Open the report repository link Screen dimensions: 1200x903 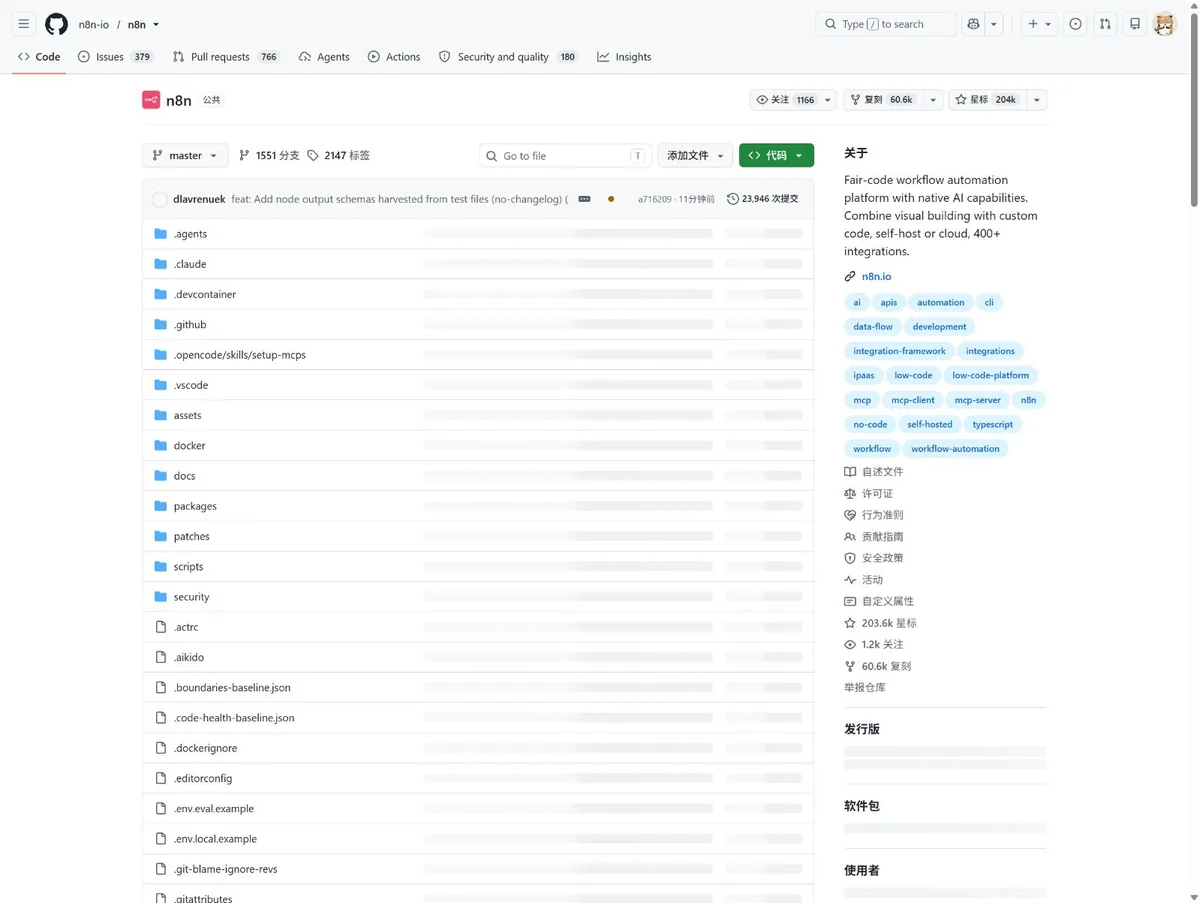(865, 688)
